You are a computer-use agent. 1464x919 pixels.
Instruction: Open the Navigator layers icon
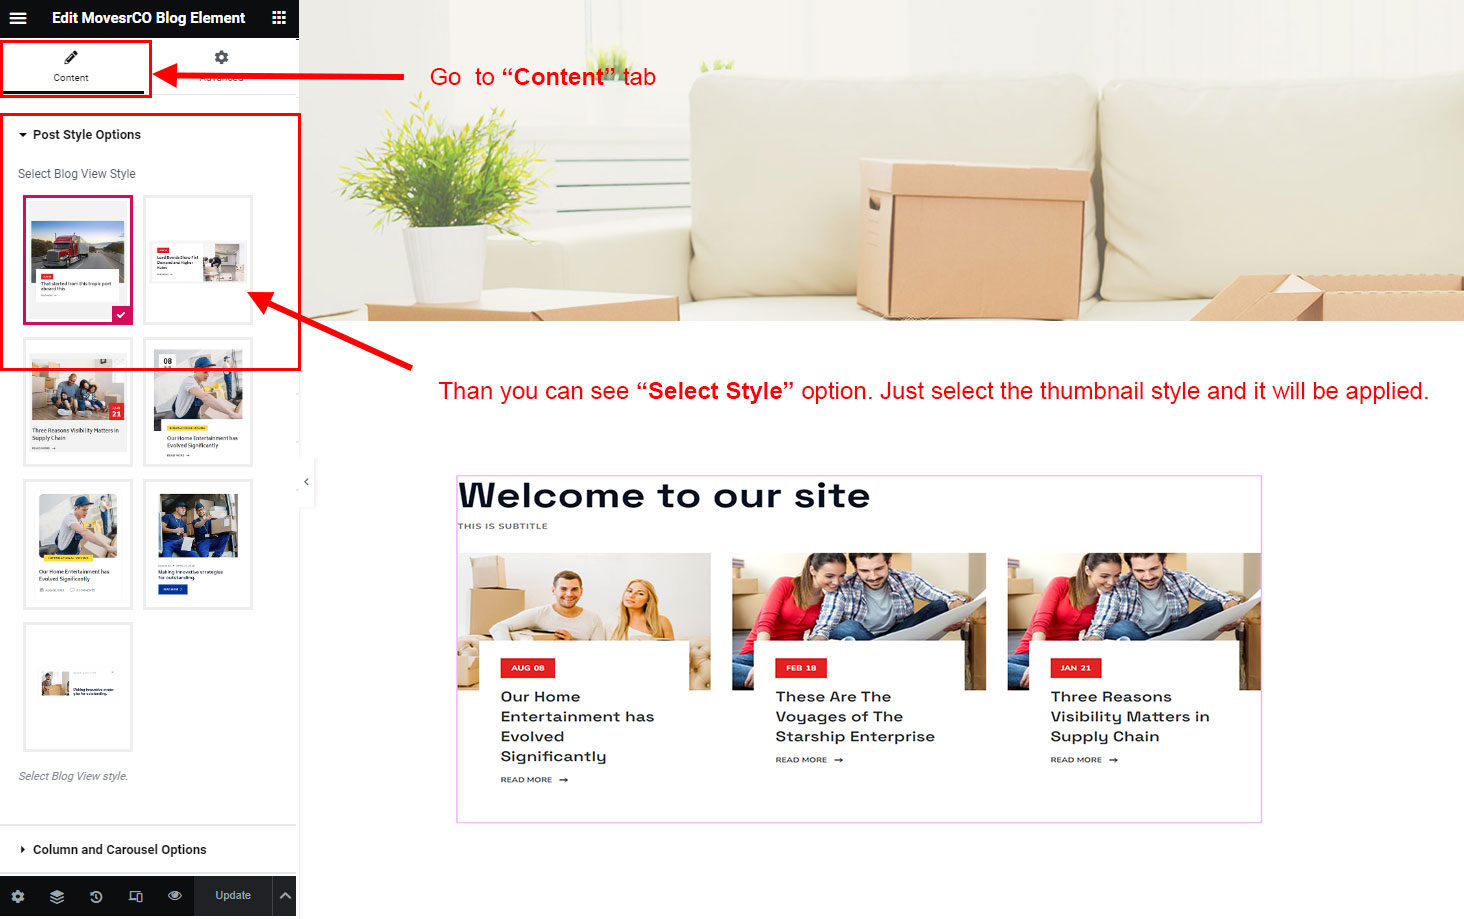[57, 896]
